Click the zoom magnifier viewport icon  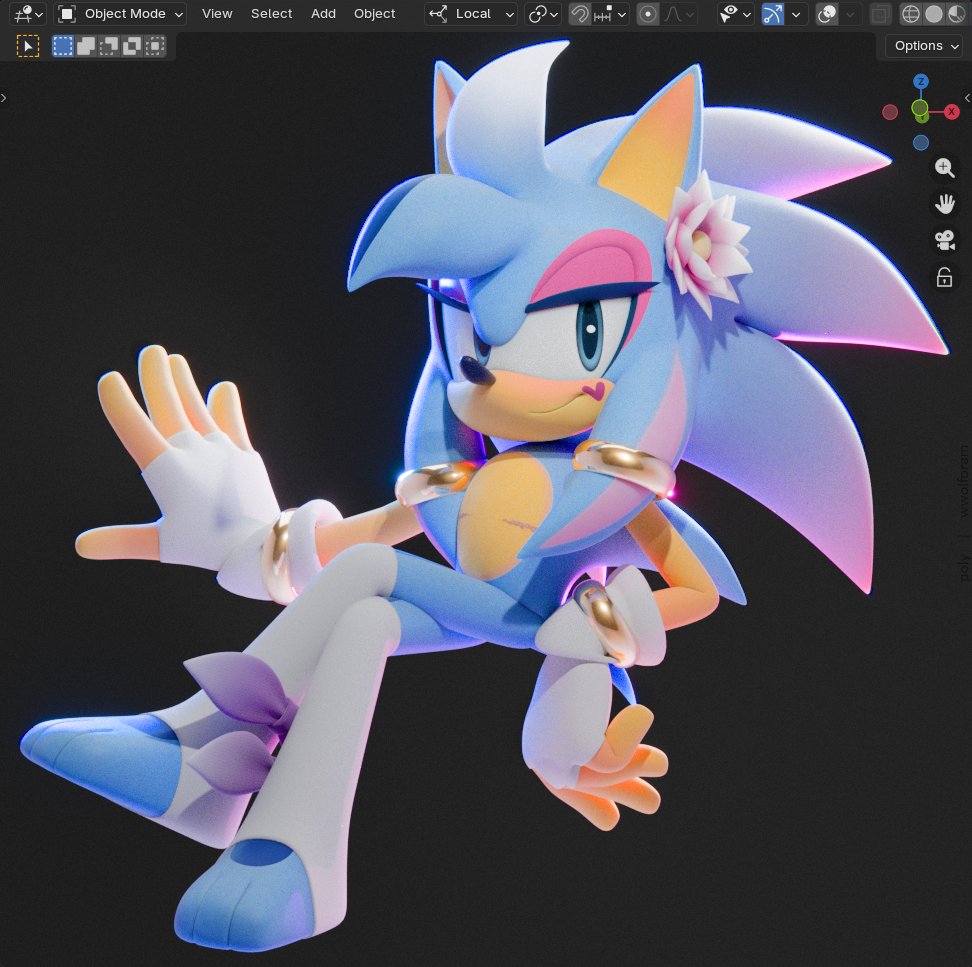[944, 167]
